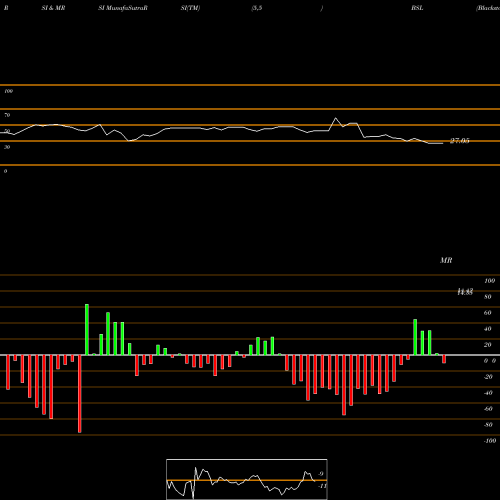The height and width of the screenshot is (500, 500).
Task: Click the '-60' label on MR axis
Action: coord(488,409)
